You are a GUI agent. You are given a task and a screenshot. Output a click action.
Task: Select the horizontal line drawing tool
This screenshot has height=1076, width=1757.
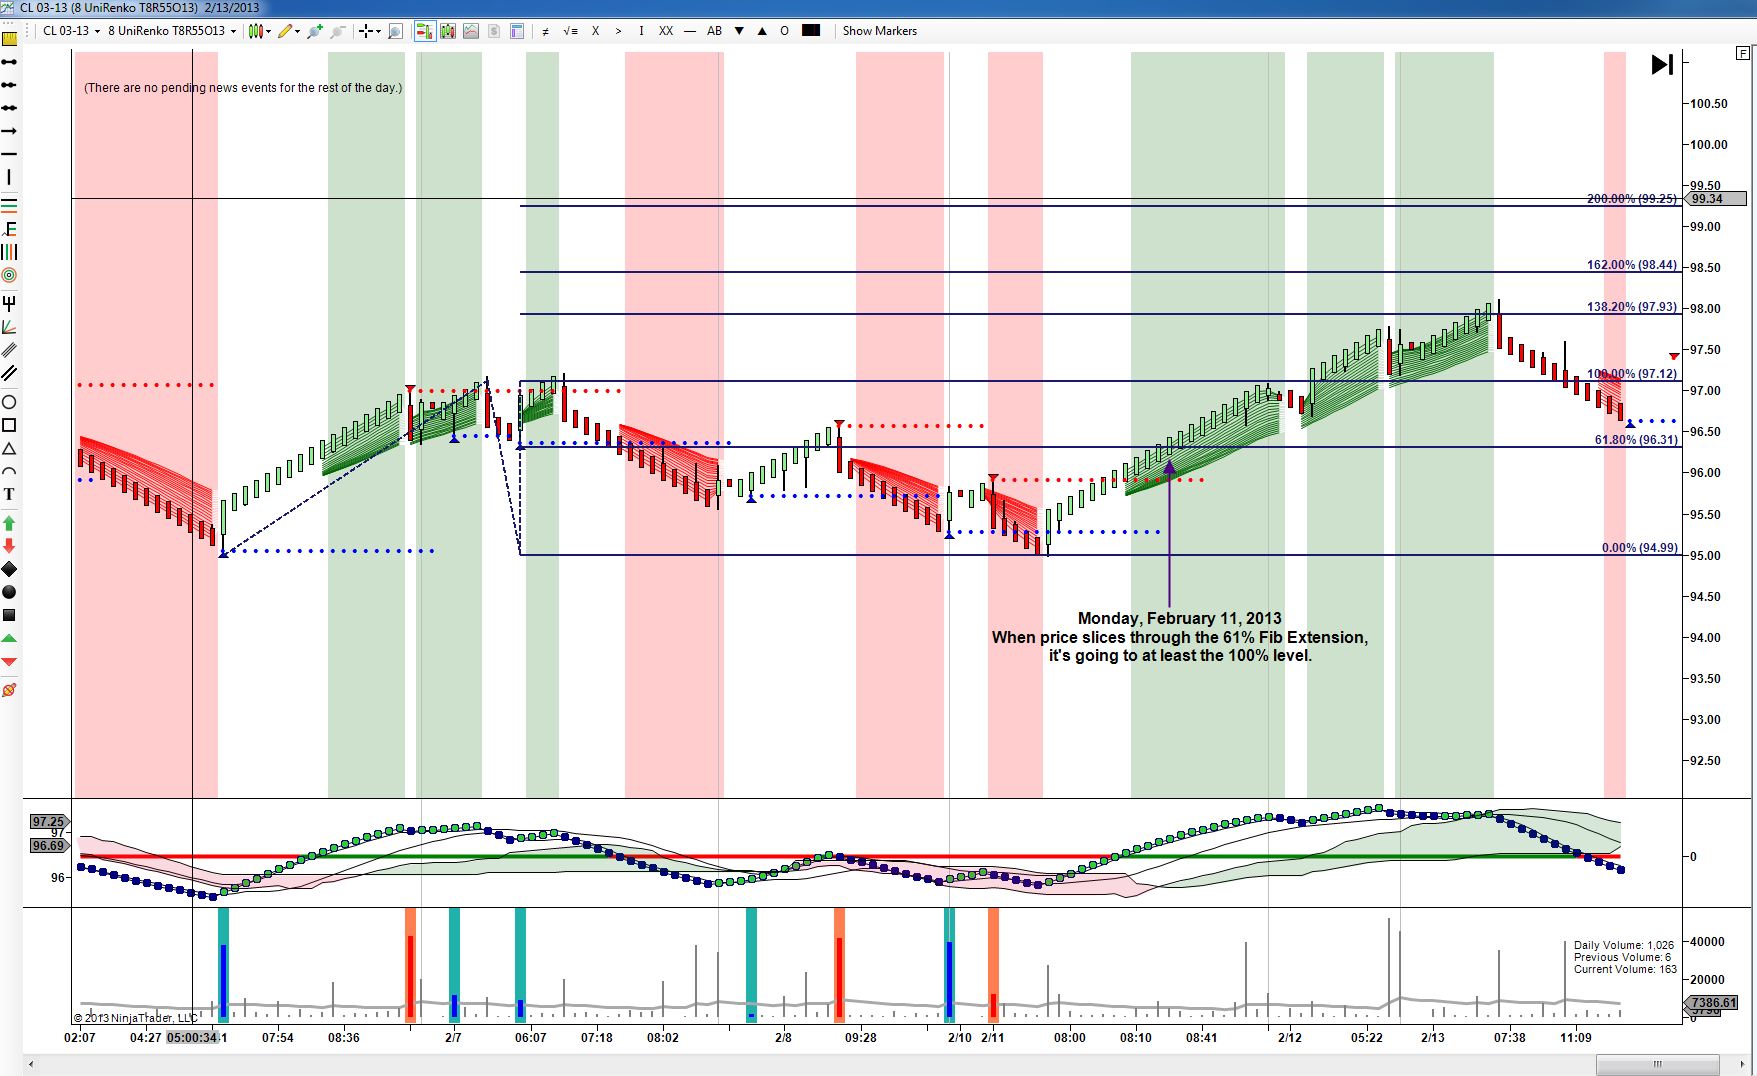tap(9, 154)
